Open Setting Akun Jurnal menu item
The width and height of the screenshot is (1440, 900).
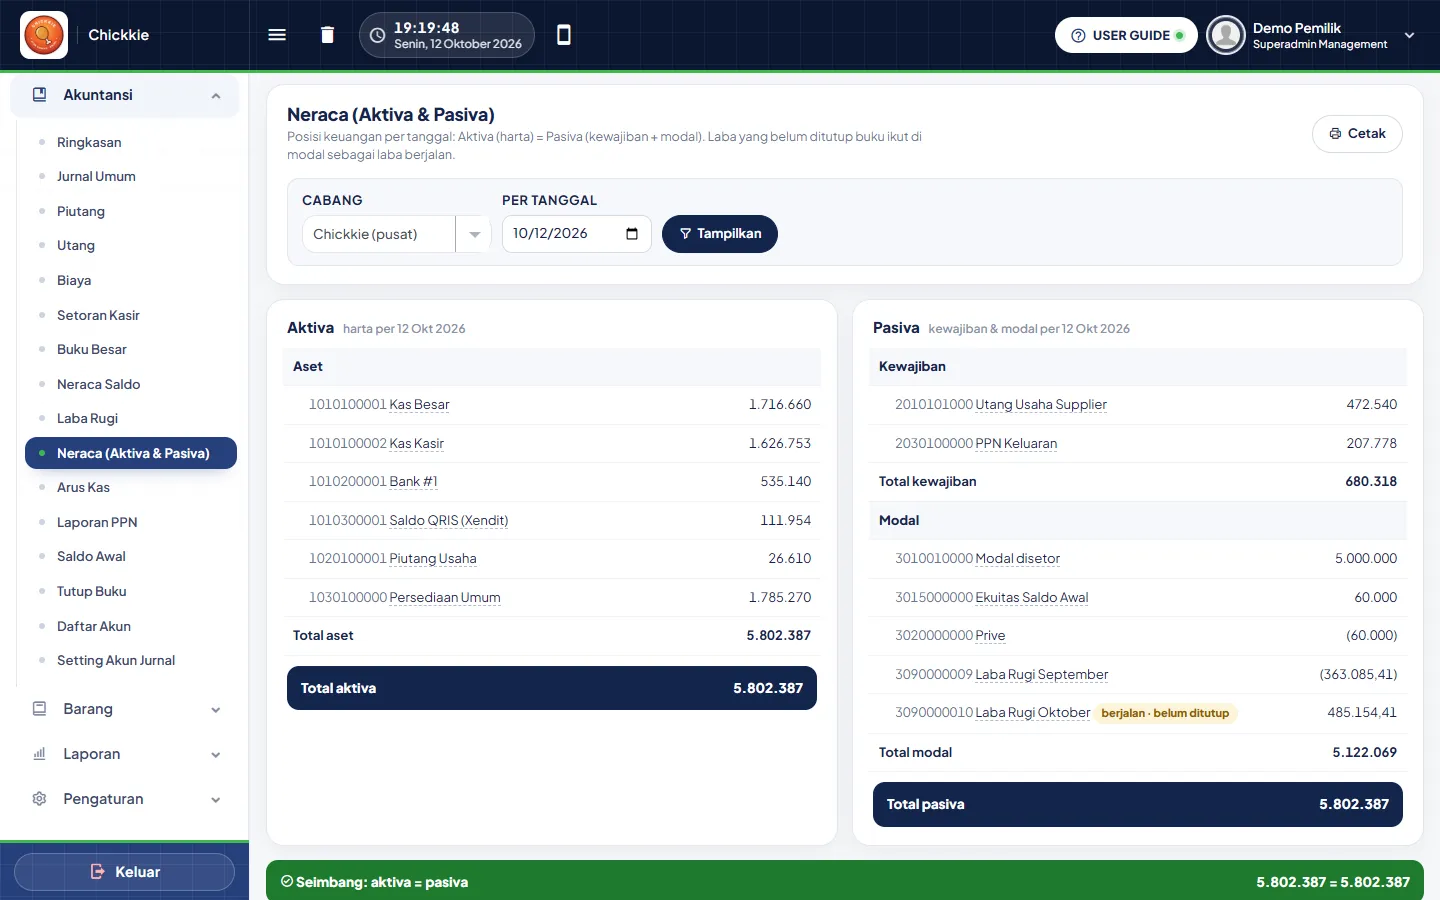[116, 661]
